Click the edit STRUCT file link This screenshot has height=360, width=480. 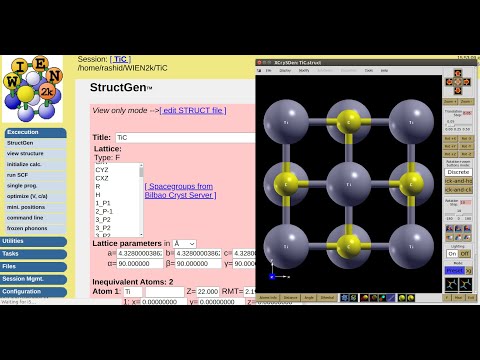point(193,110)
